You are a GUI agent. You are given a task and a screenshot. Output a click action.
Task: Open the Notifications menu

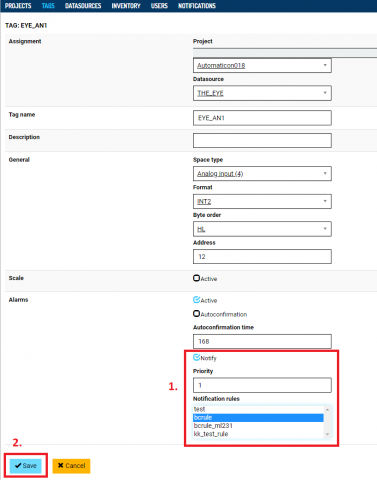coord(197,6)
